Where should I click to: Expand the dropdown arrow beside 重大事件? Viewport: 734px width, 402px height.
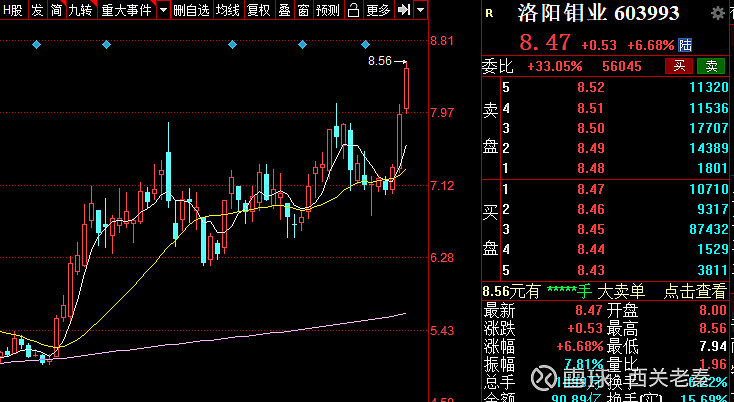coord(163,10)
